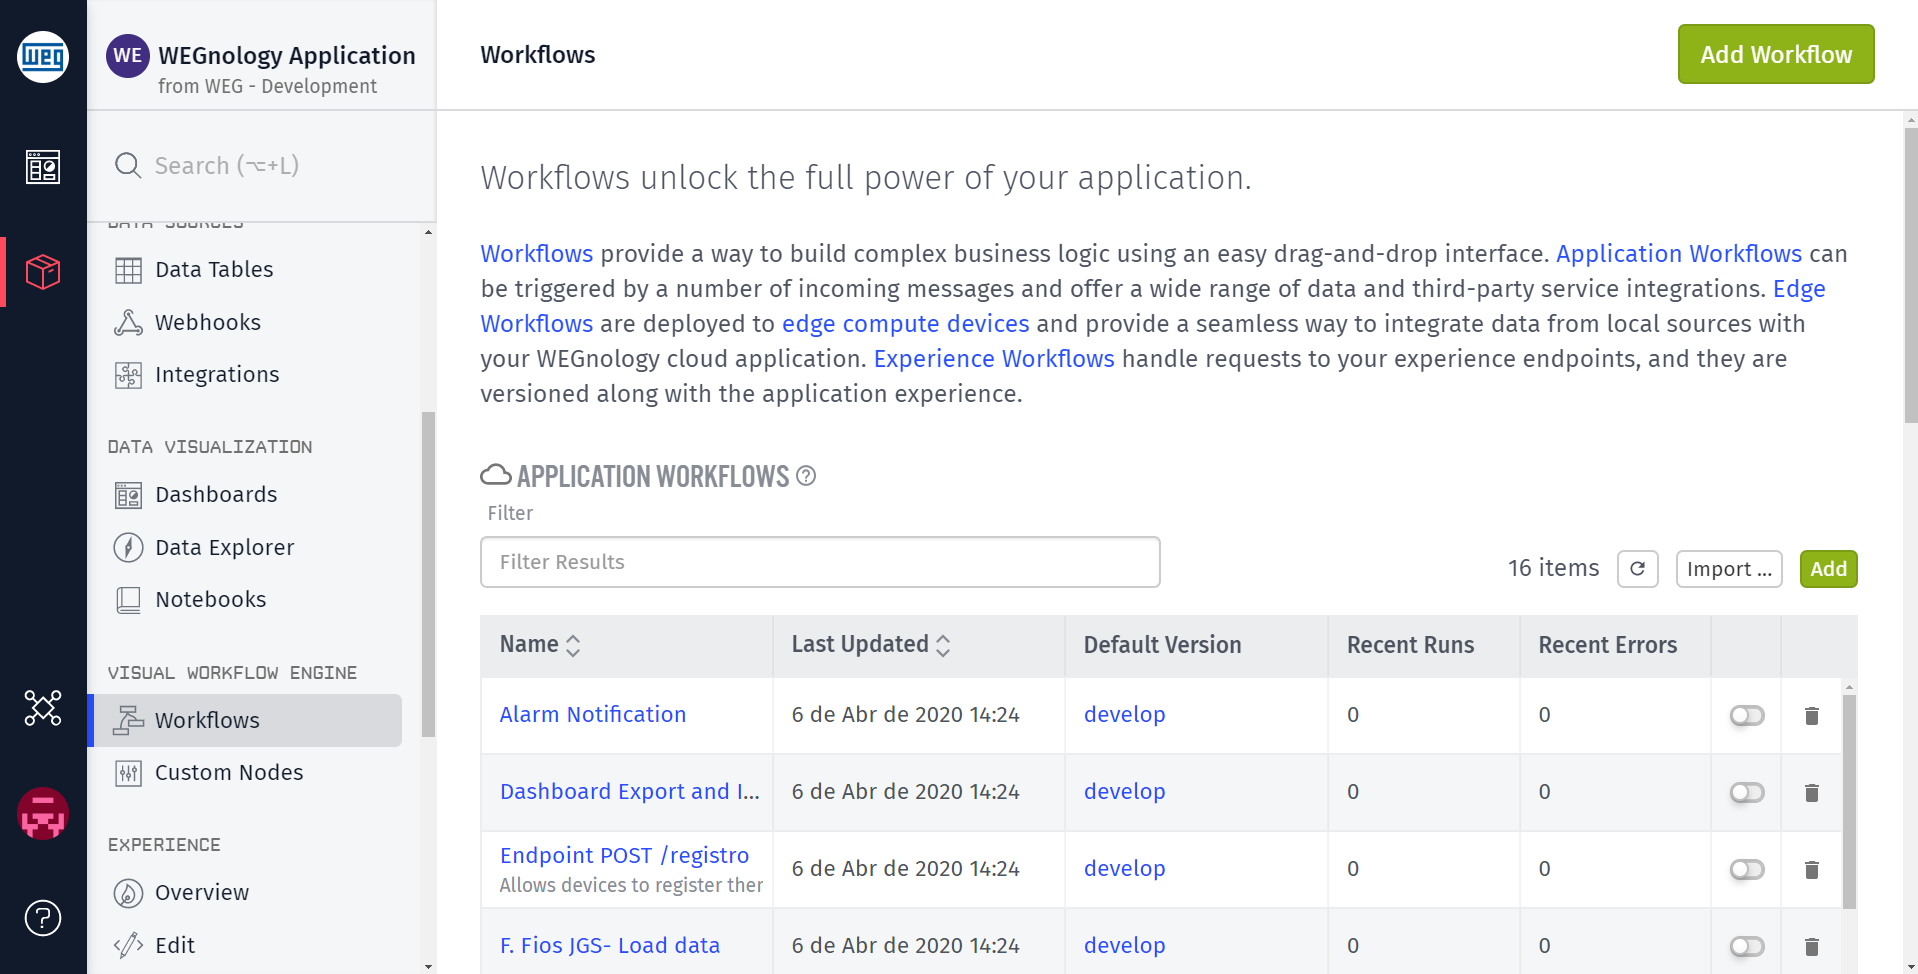The image size is (1918, 974).
Task: Toggle the Alarm Notification workflow enabled switch
Action: (x=1747, y=716)
